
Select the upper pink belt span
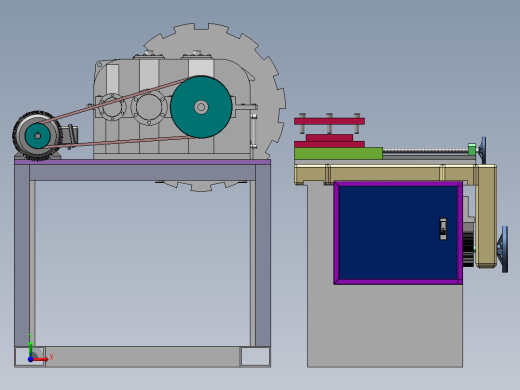click(x=113, y=99)
